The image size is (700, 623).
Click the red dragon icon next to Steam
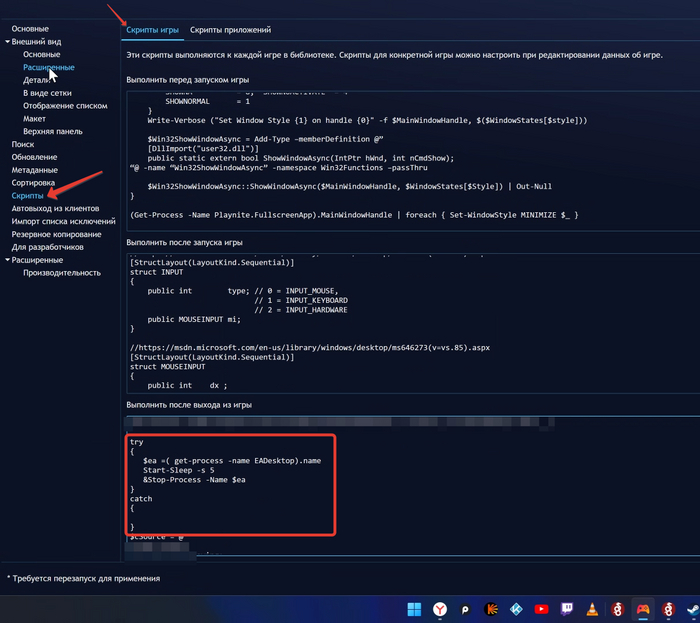click(x=668, y=609)
